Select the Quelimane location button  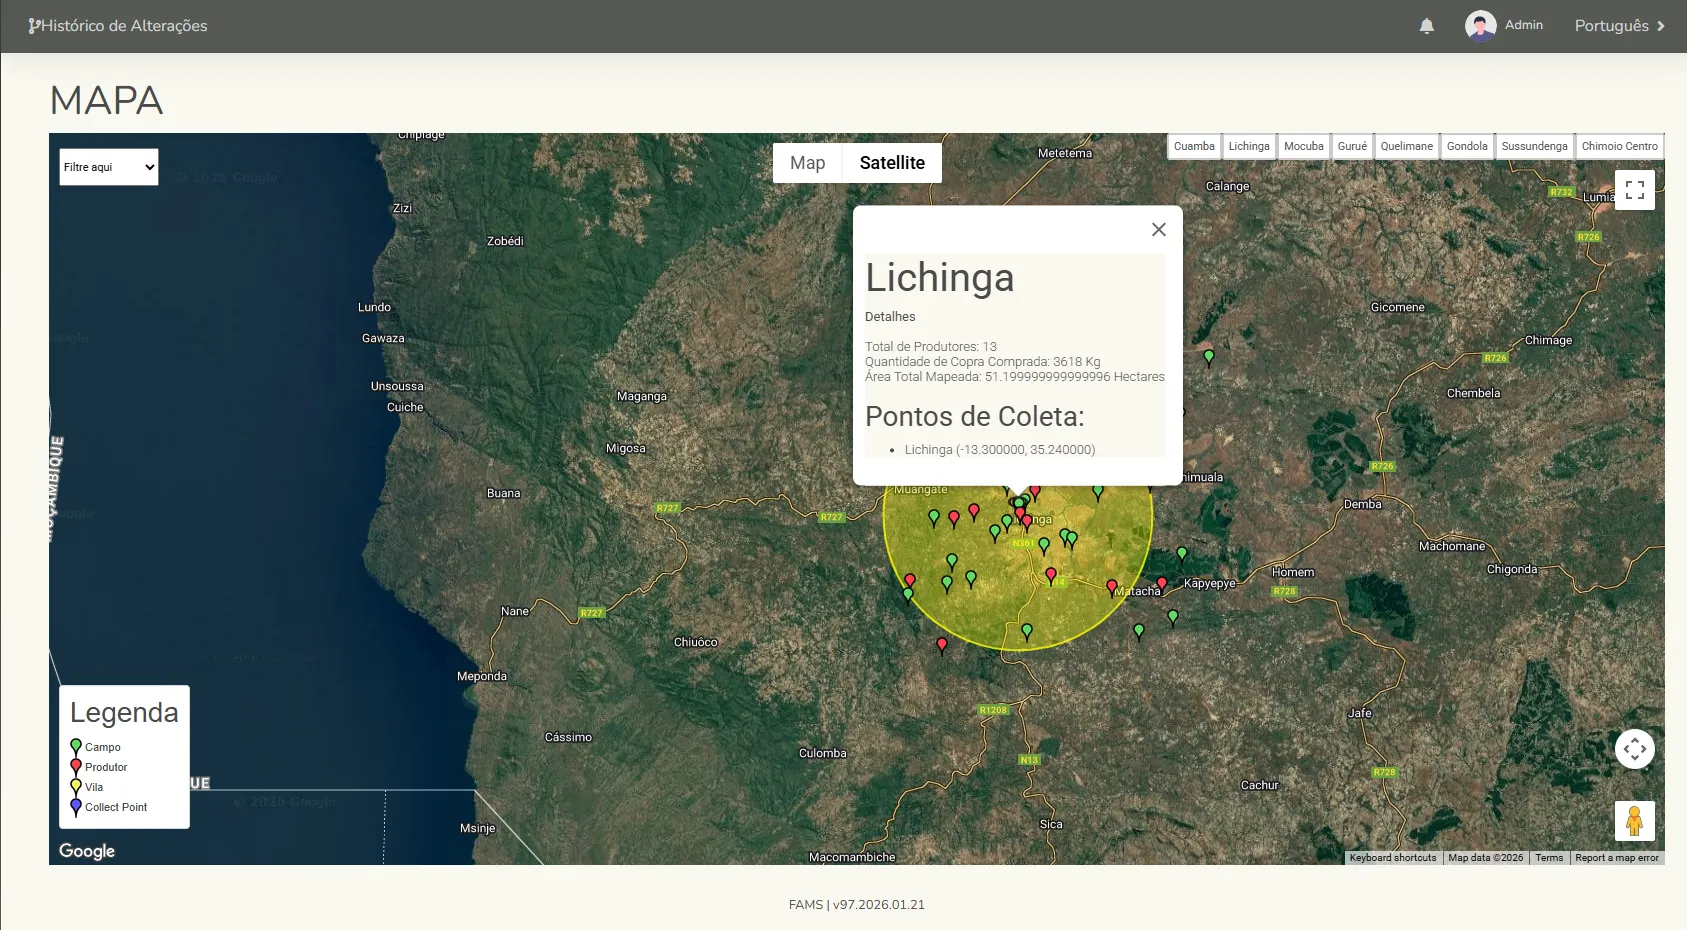coord(1406,146)
